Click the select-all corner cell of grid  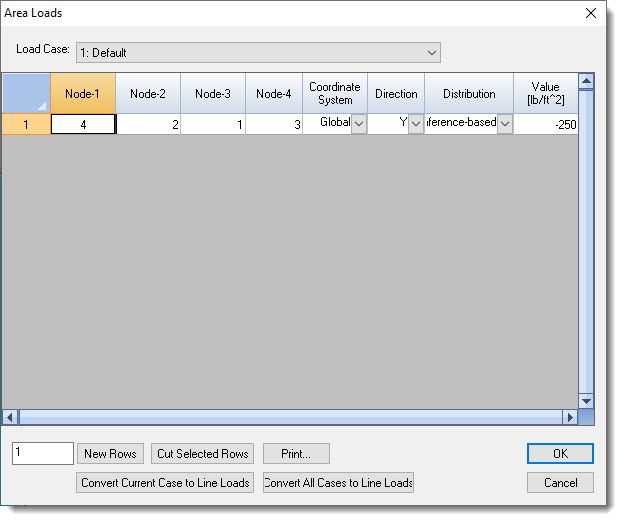pyautogui.click(x=26, y=93)
